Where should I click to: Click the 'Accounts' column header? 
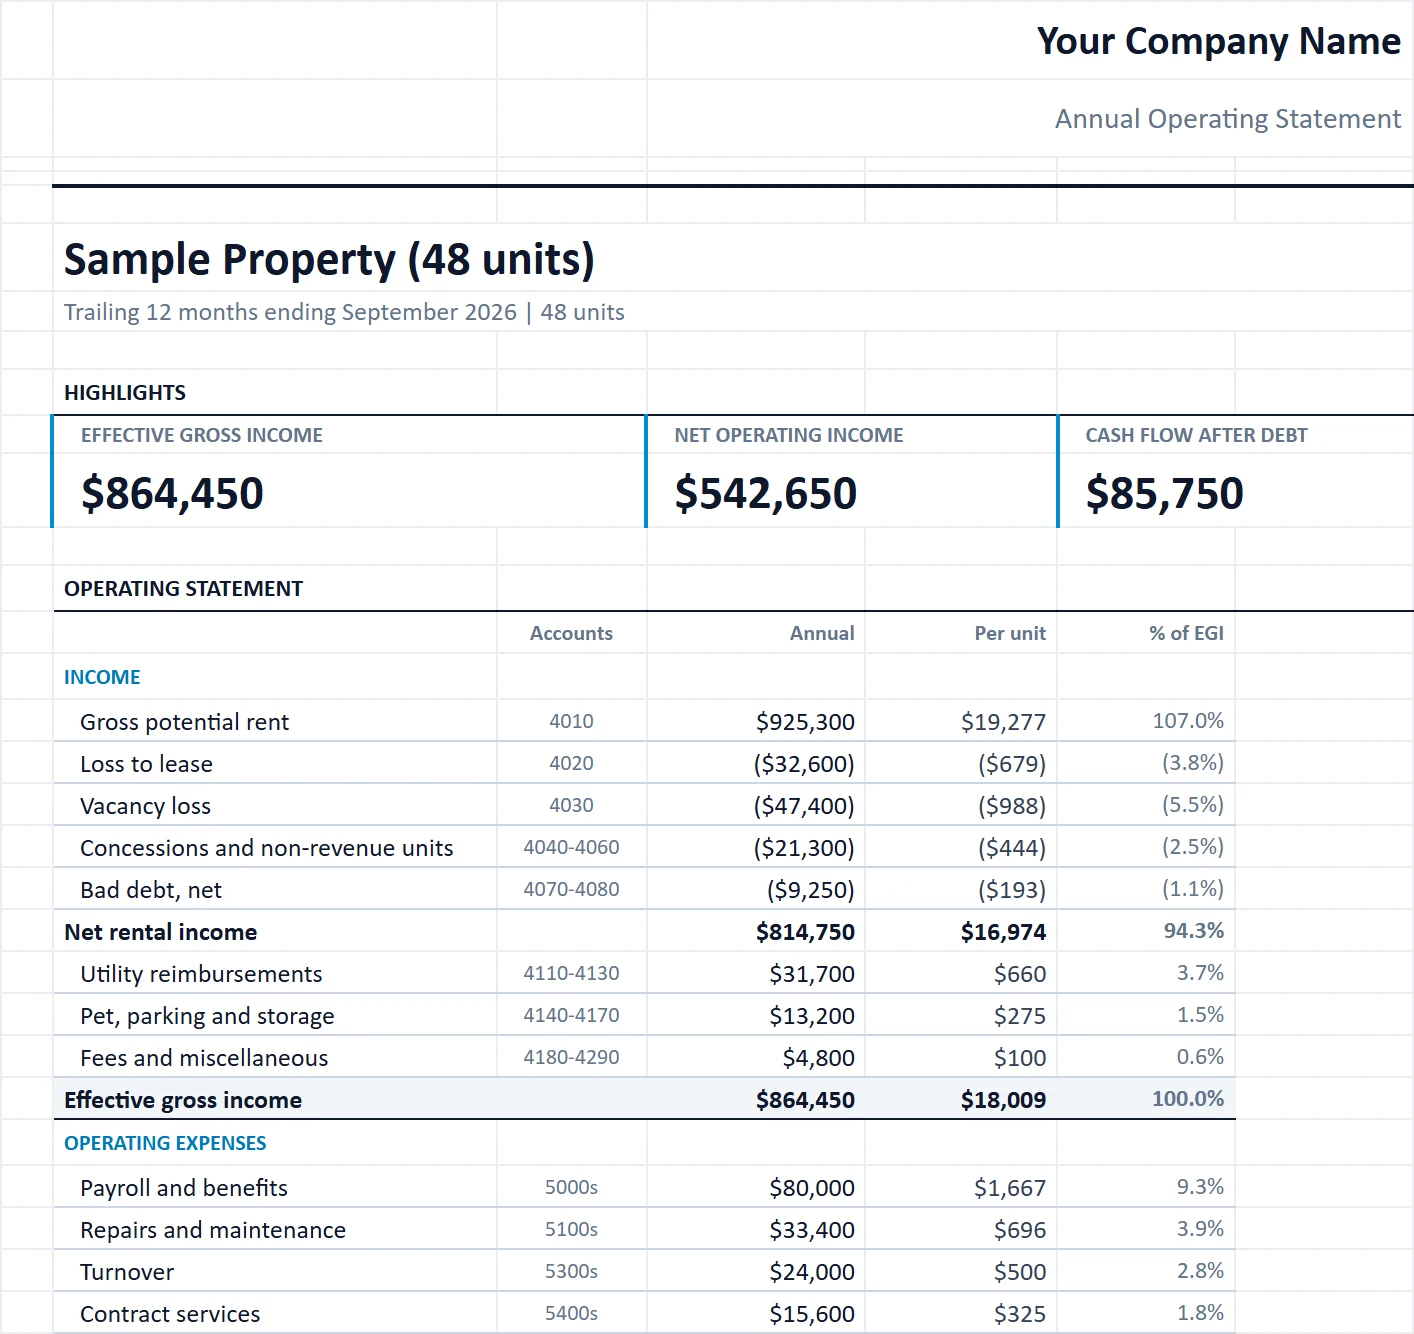571,633
